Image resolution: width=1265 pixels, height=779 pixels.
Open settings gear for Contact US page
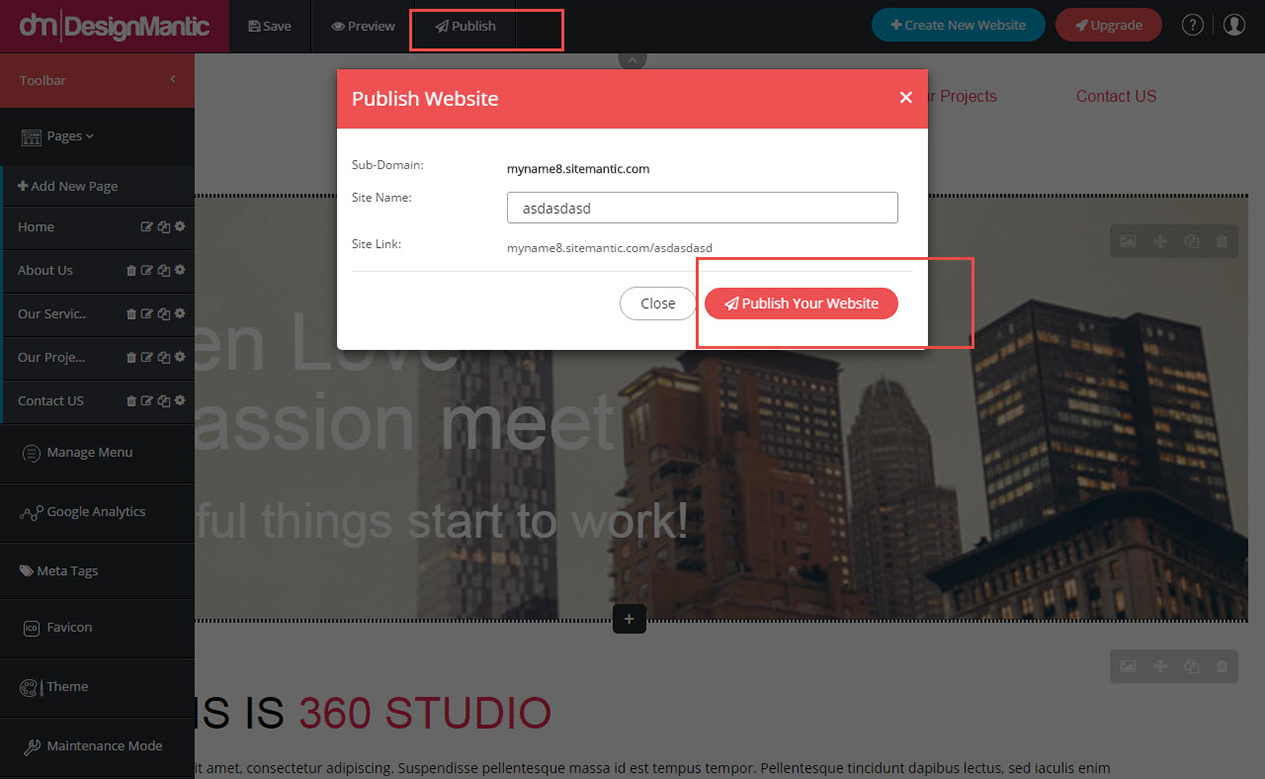pyautogui.click(x=179, y=401)
